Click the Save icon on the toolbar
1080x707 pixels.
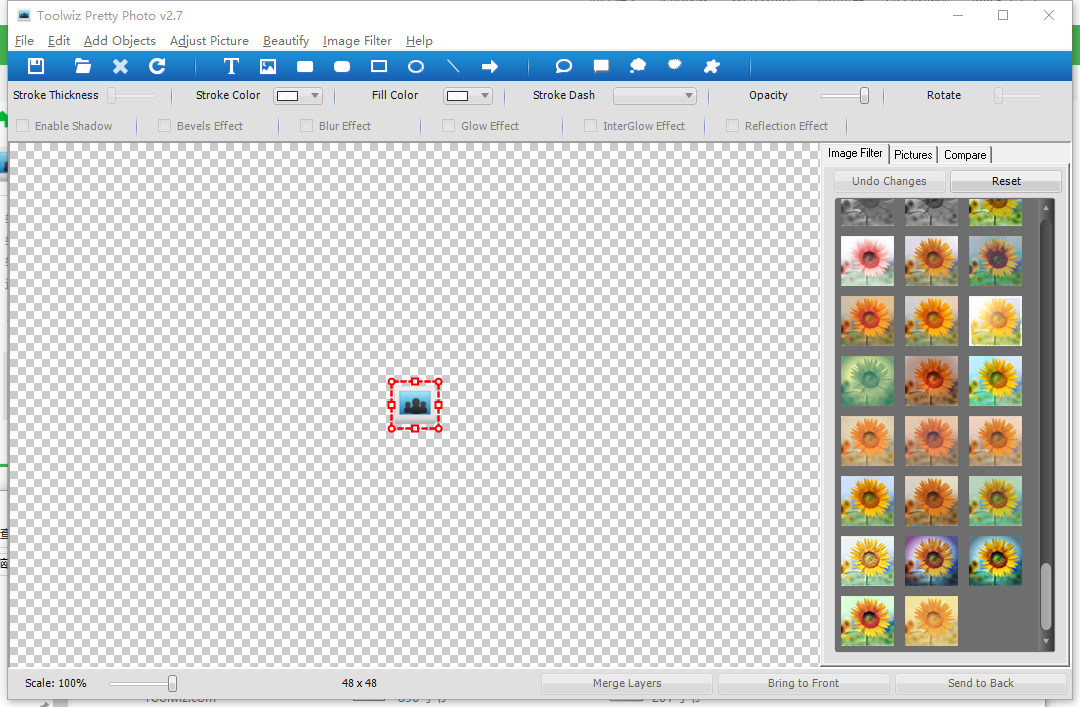click(x=35, y=66)
